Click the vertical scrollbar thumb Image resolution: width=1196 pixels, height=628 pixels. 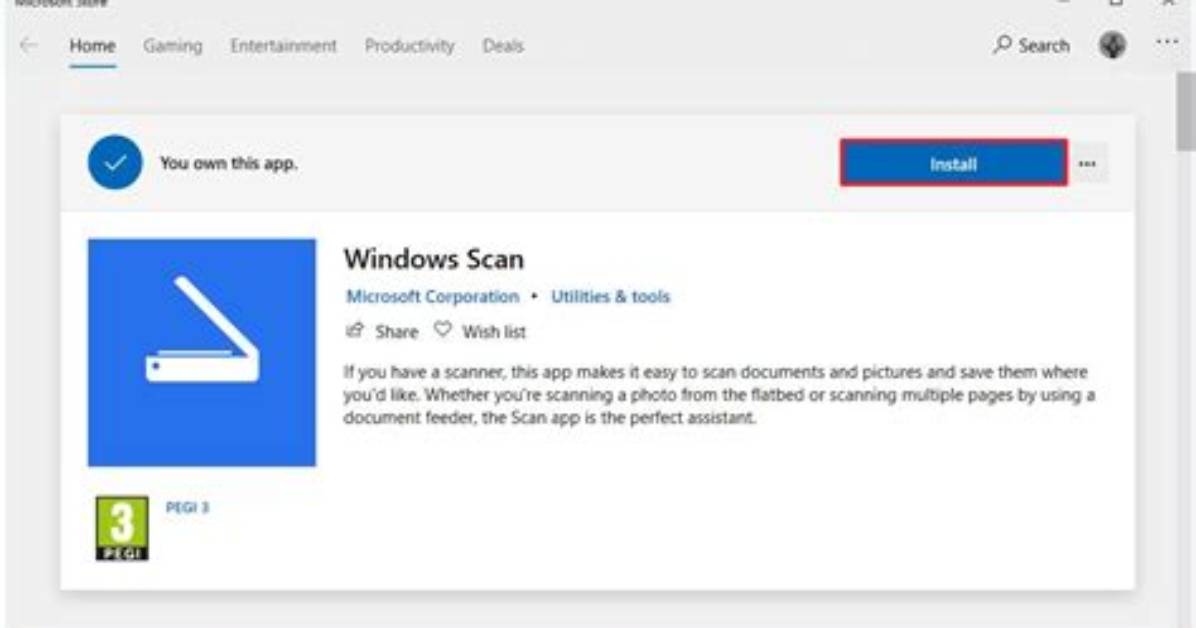[1186, 111]
